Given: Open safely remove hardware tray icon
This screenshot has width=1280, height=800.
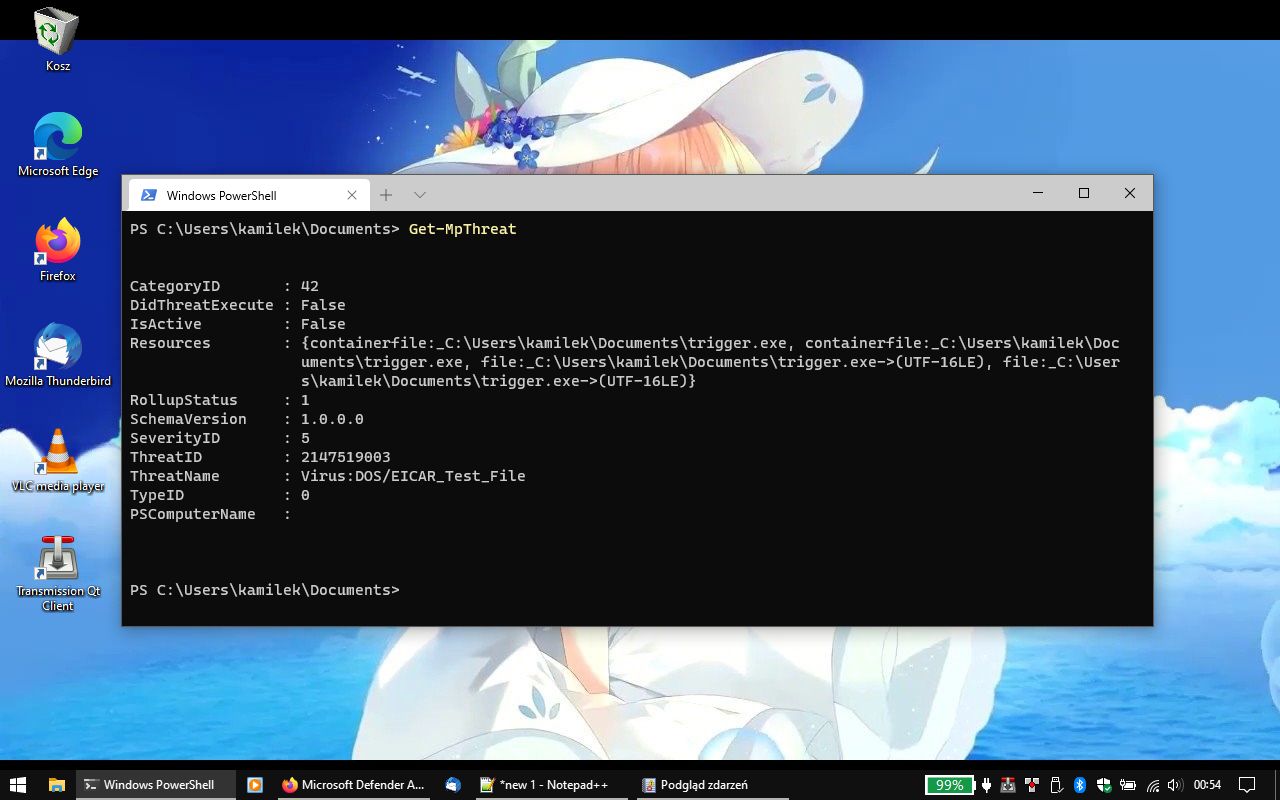Looking at the screenshot, I should click(1055, 785).
